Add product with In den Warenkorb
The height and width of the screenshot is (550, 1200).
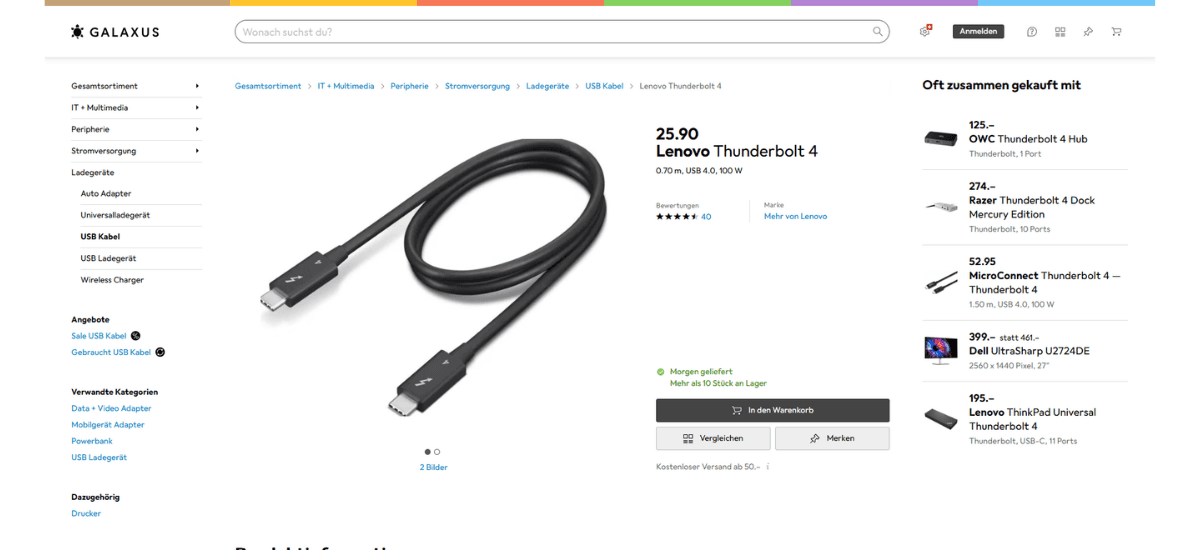(x=772, y=410)
